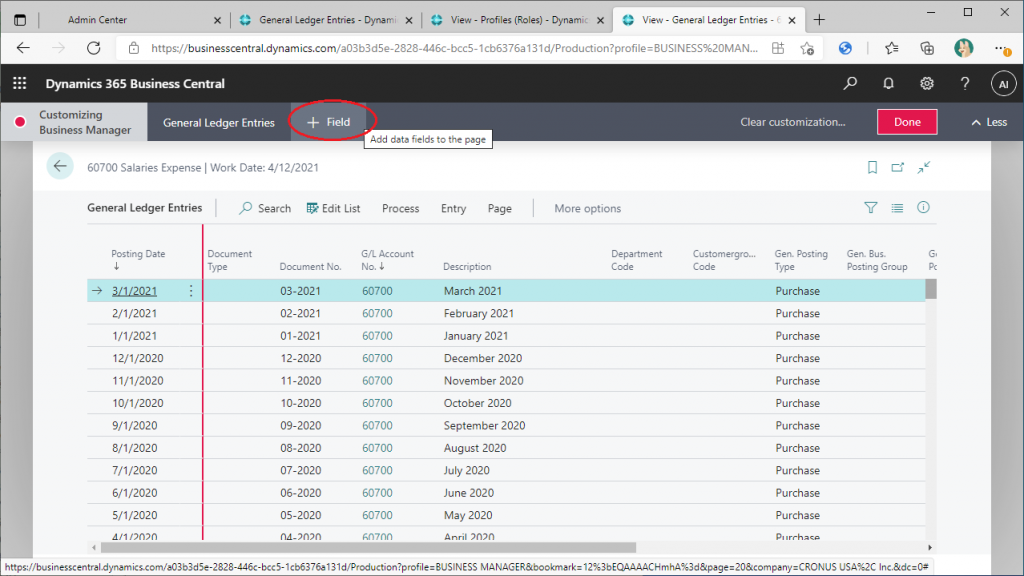This screenshot has height=576, width=1024.
Task: Open notifications bell icon
Action: [888, 84]
